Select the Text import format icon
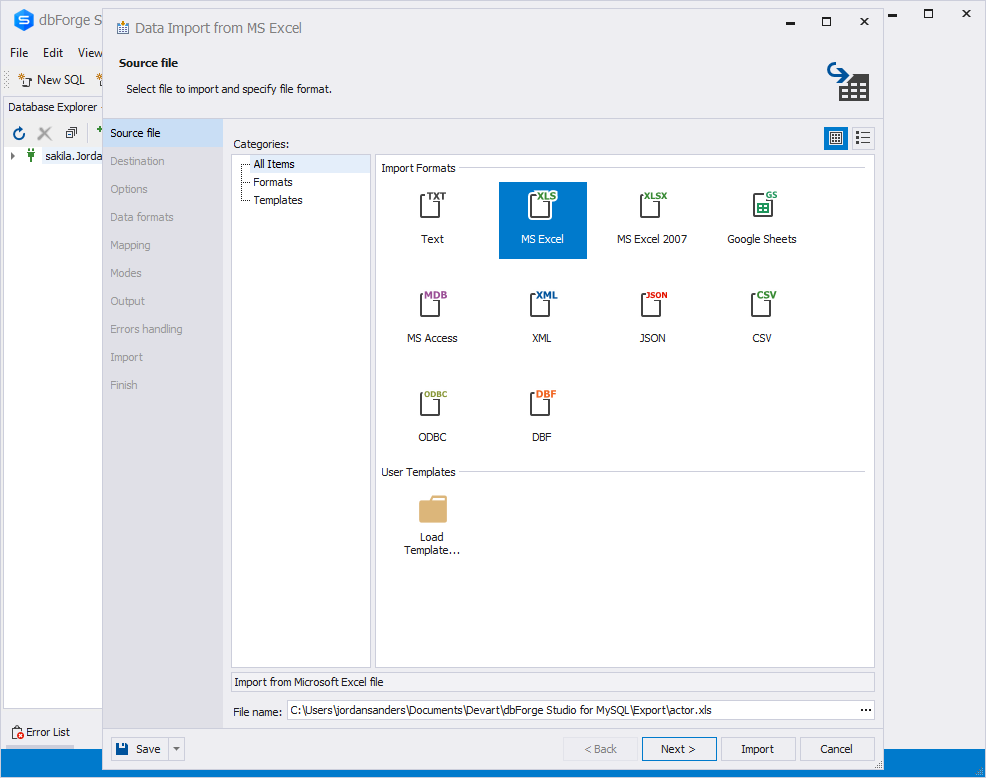The image size is (986, 778). coord(433,220)
